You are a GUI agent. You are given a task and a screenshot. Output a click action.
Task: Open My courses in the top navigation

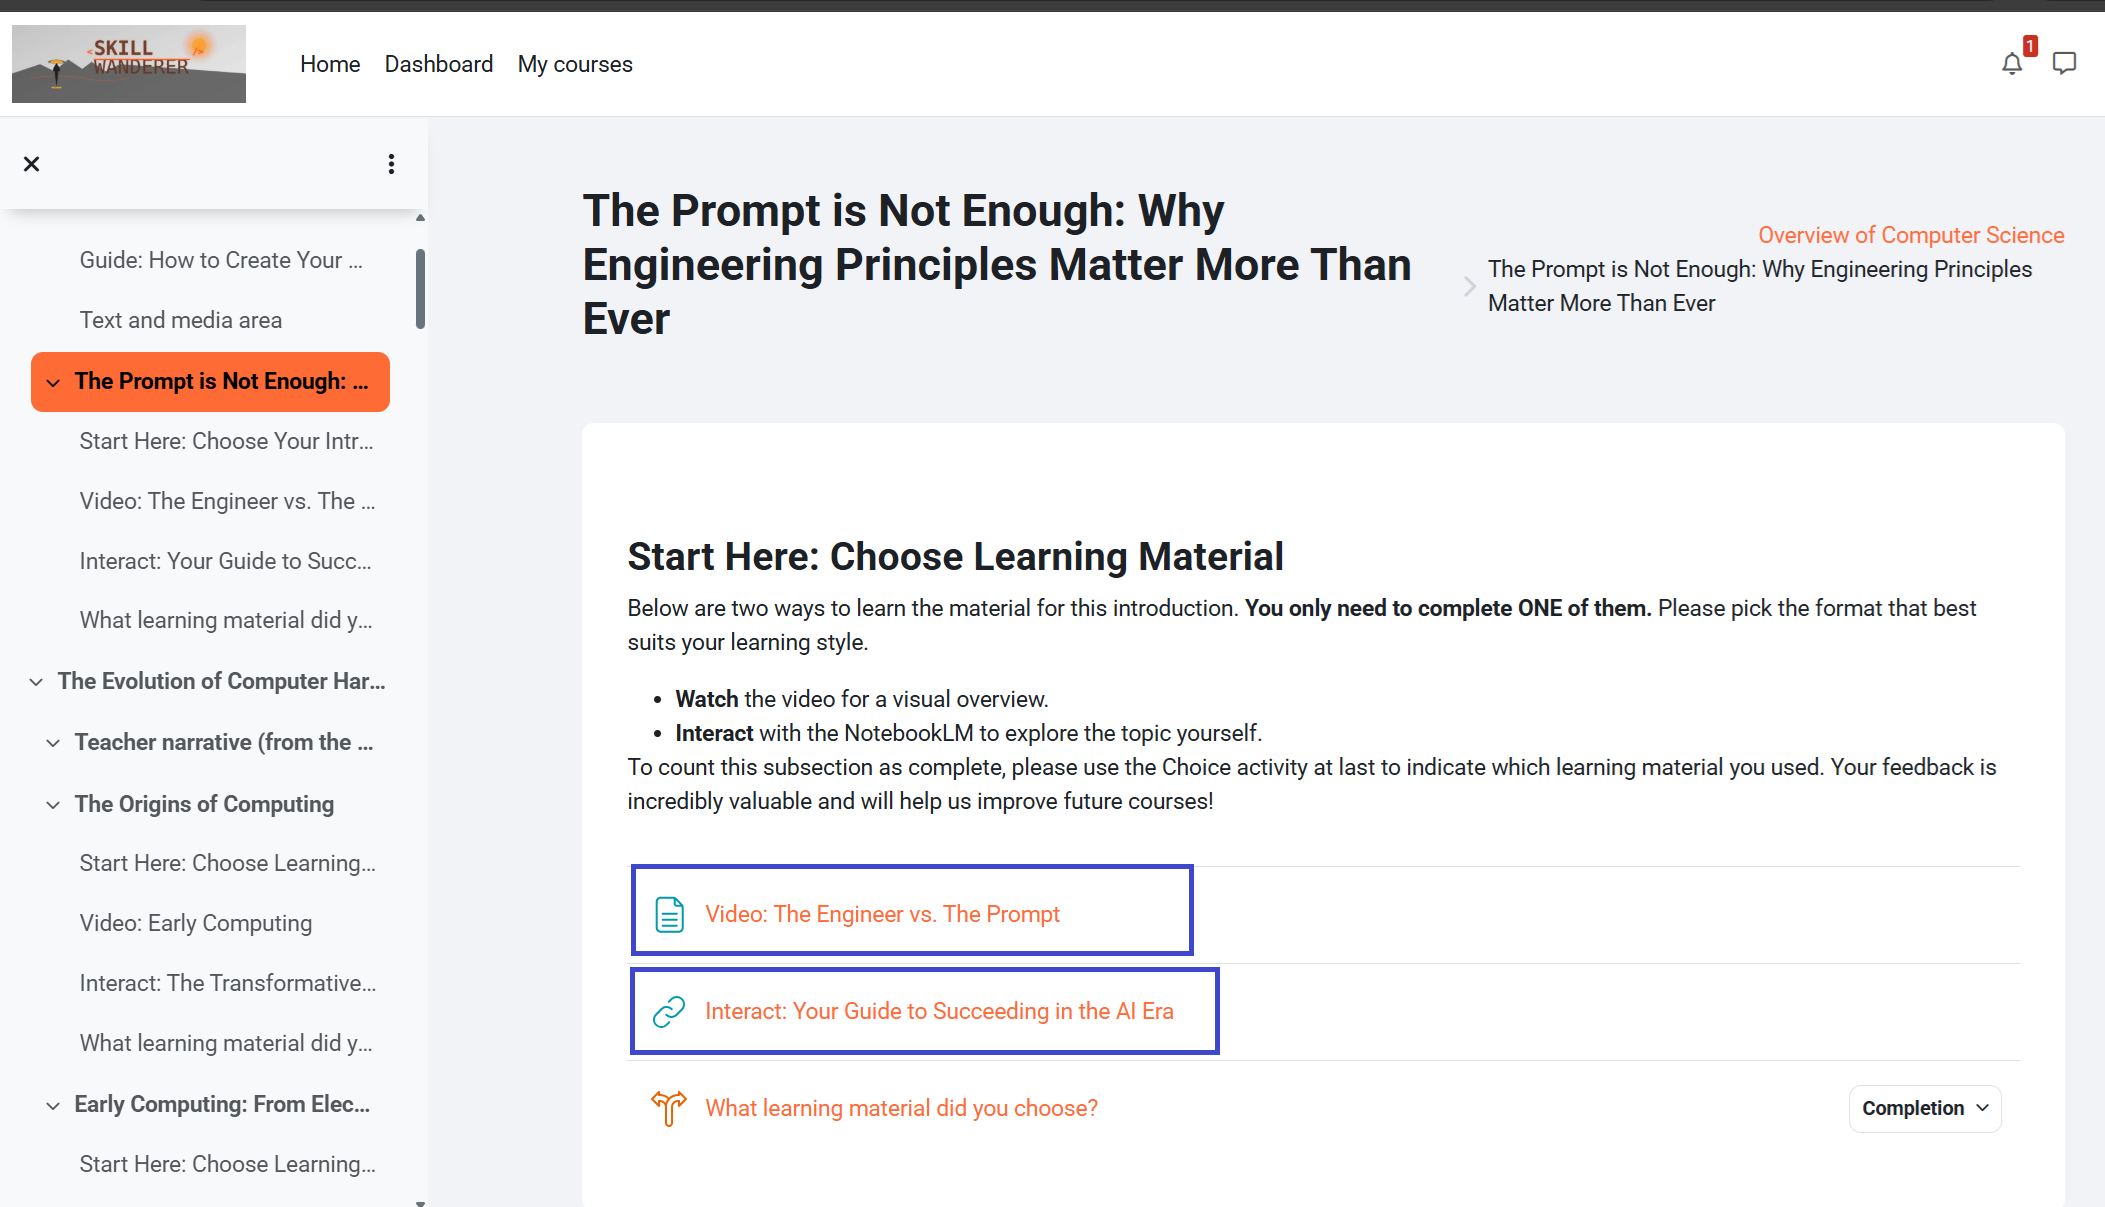point(575,64)
